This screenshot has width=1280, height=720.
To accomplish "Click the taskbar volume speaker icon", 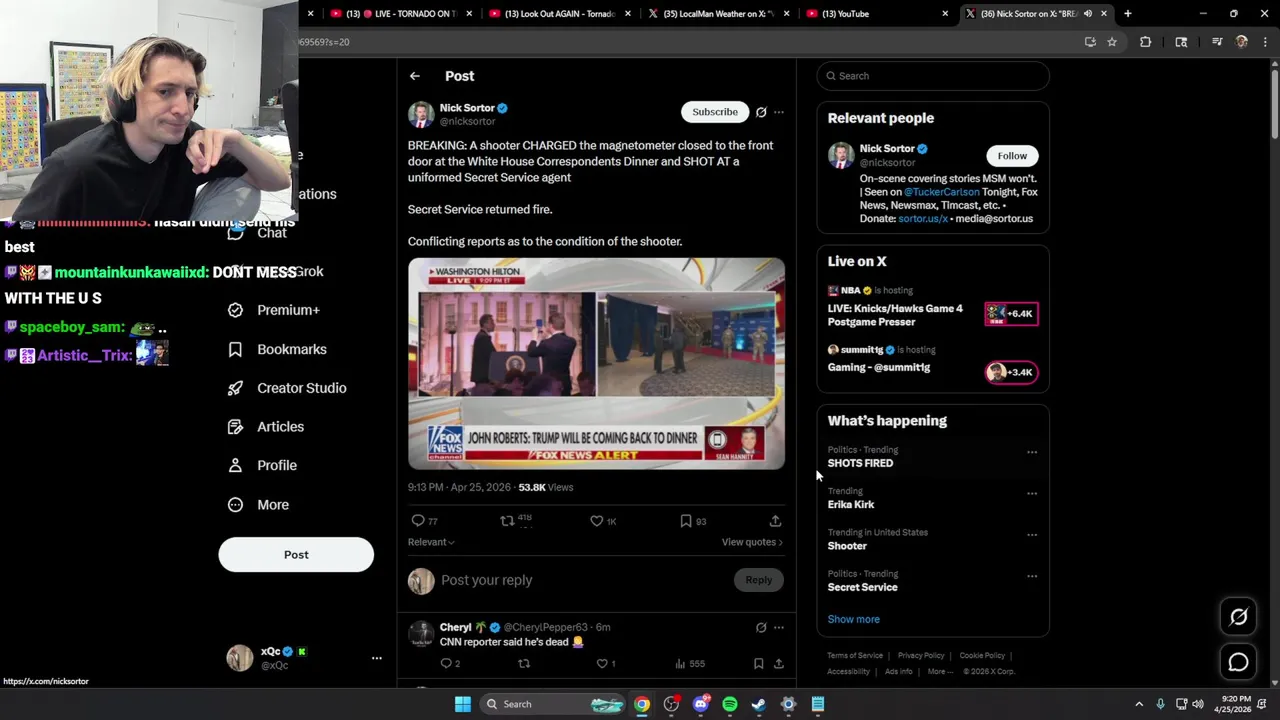I will (1198, 704).
